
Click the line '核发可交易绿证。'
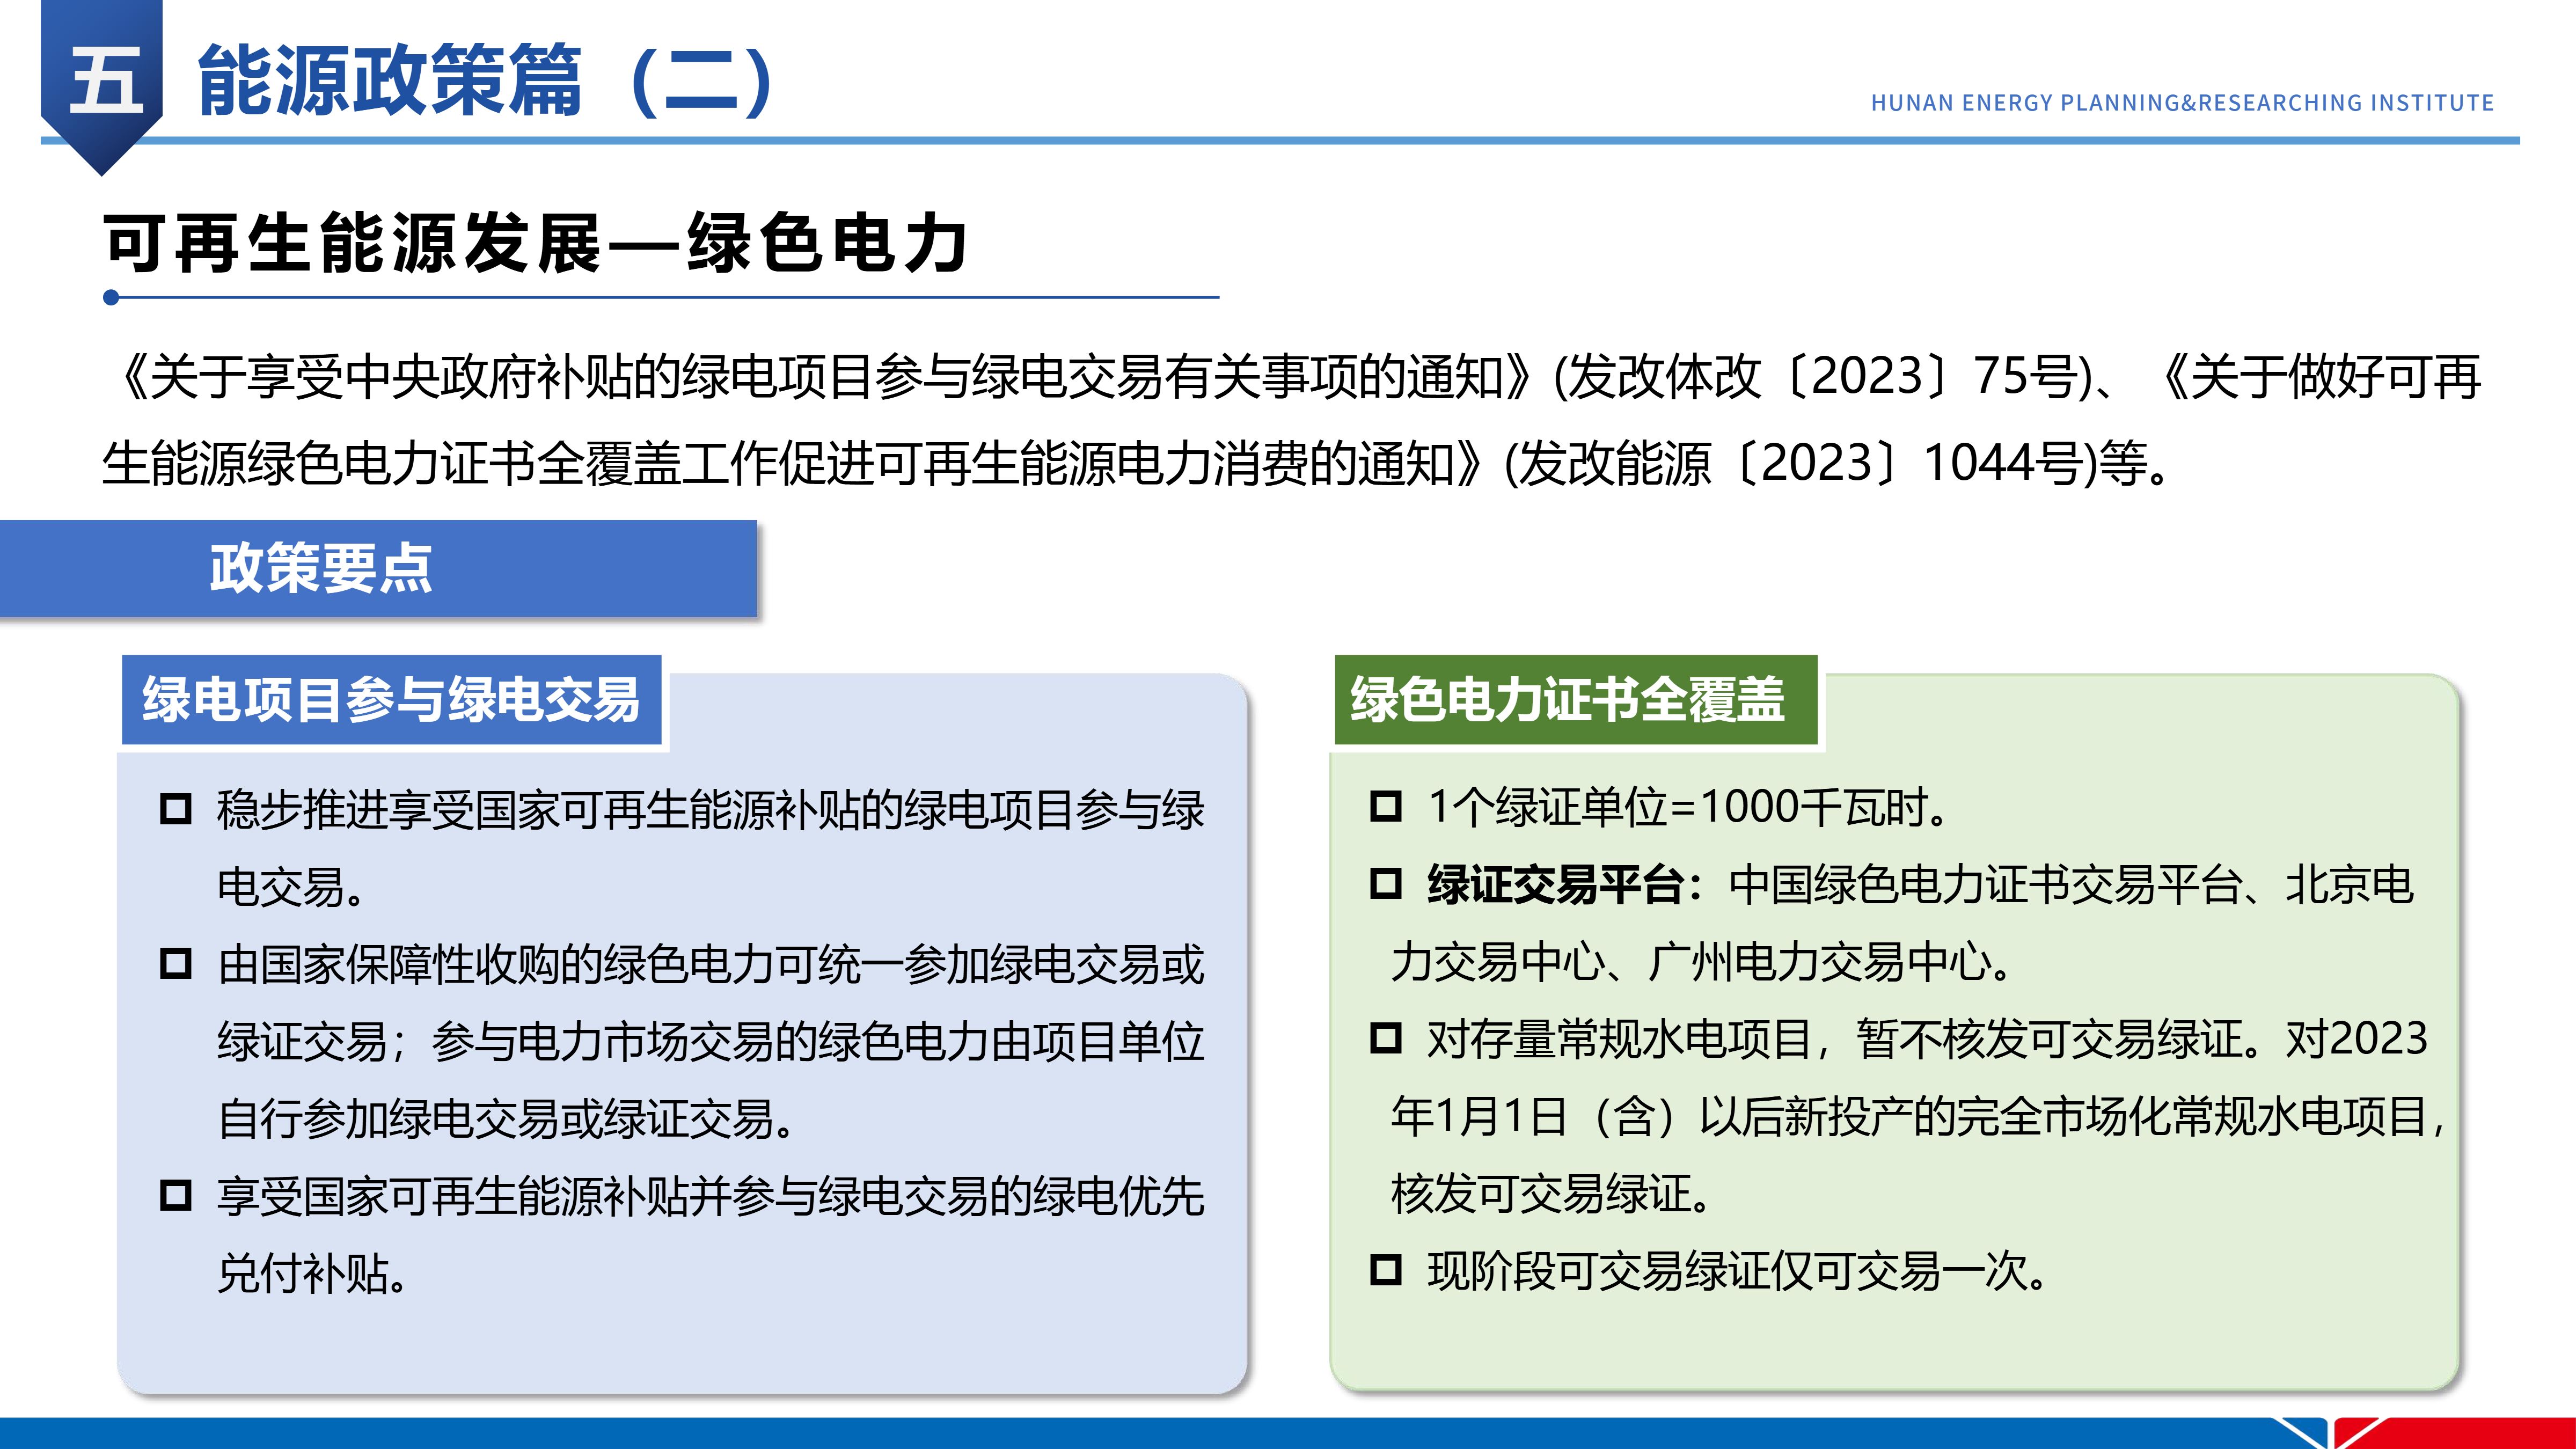[x=1552, y=1193]
